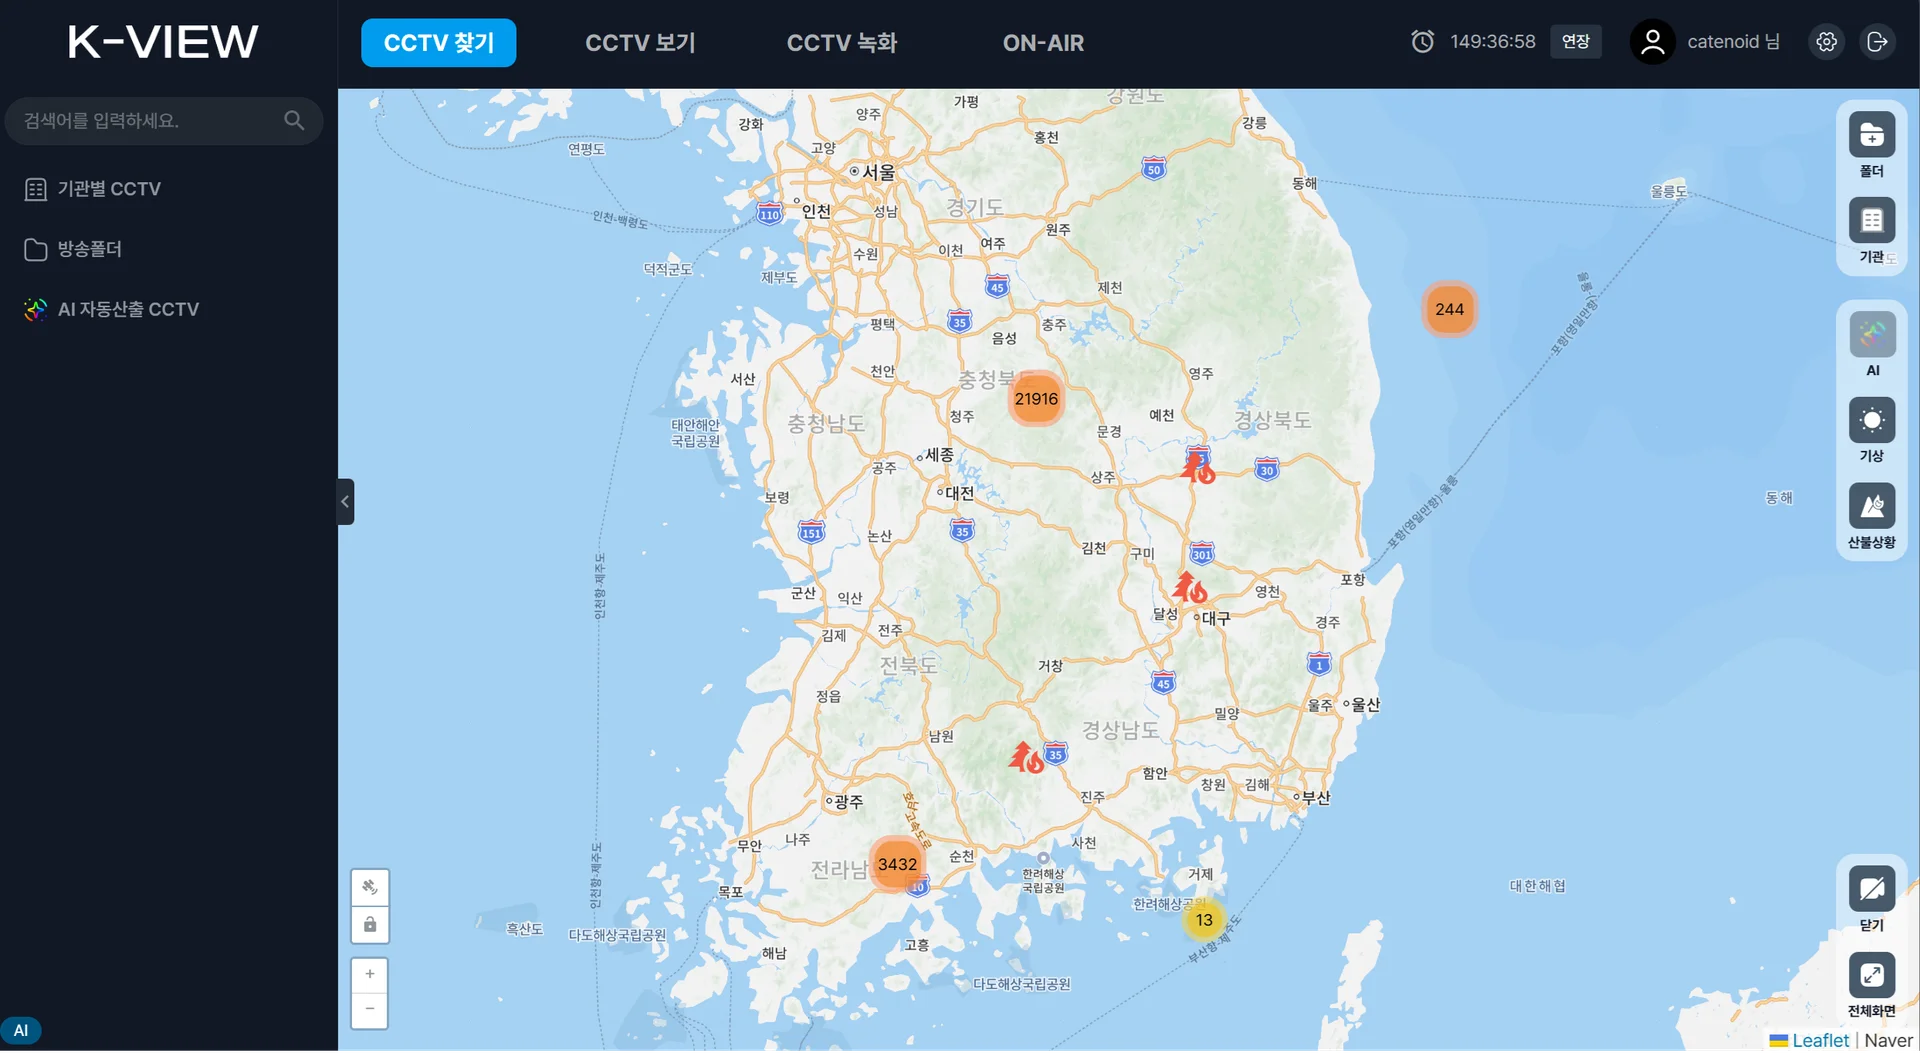The height and width of the screenshot is (1053, 1920).
Task: Click the satellite map control icon
Action: pyautogui.click(x=370, y=887)
